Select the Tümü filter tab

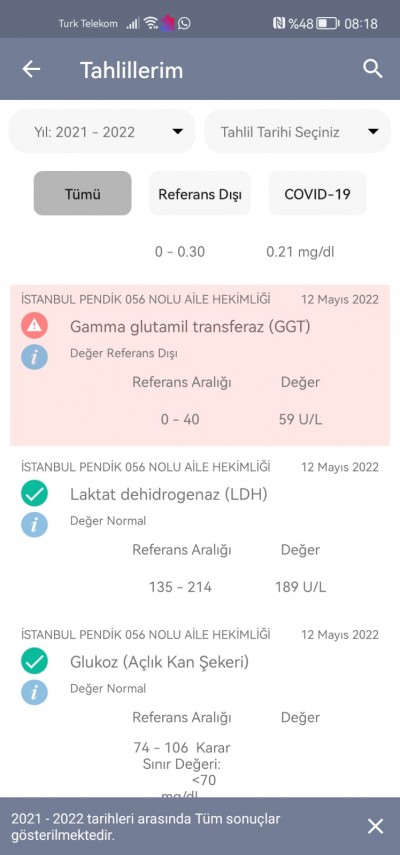point(82,194)
